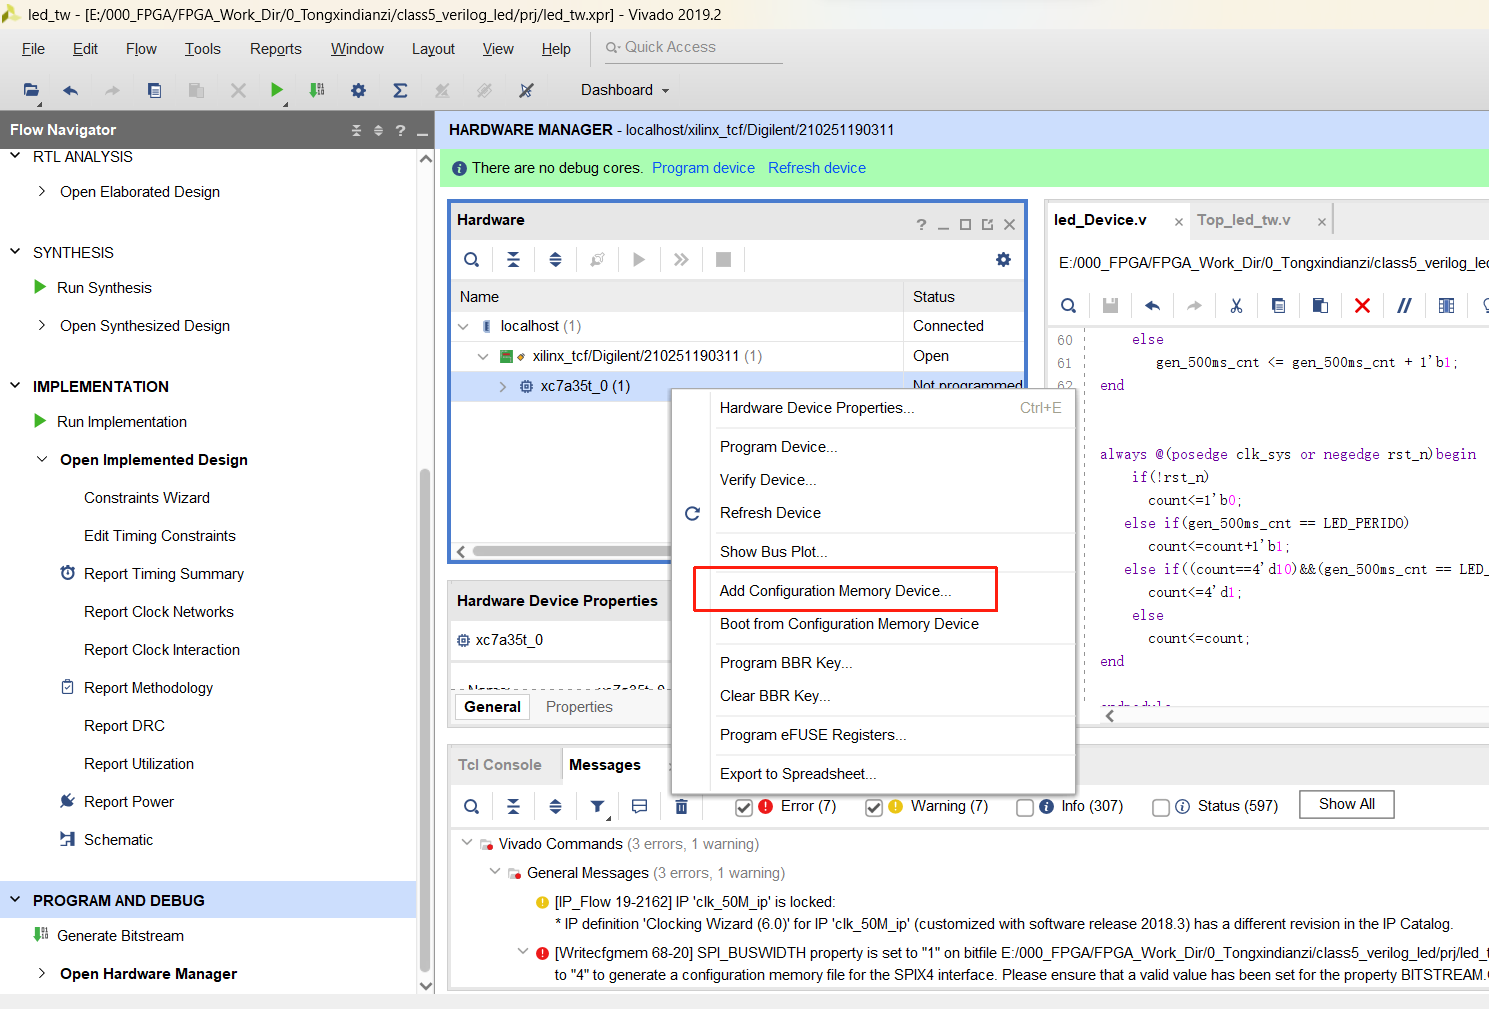The height and width of the screenshot is (1009, 1489).
Task: Enable the Status (597) checkbox
Action: tap(1160, 807)
